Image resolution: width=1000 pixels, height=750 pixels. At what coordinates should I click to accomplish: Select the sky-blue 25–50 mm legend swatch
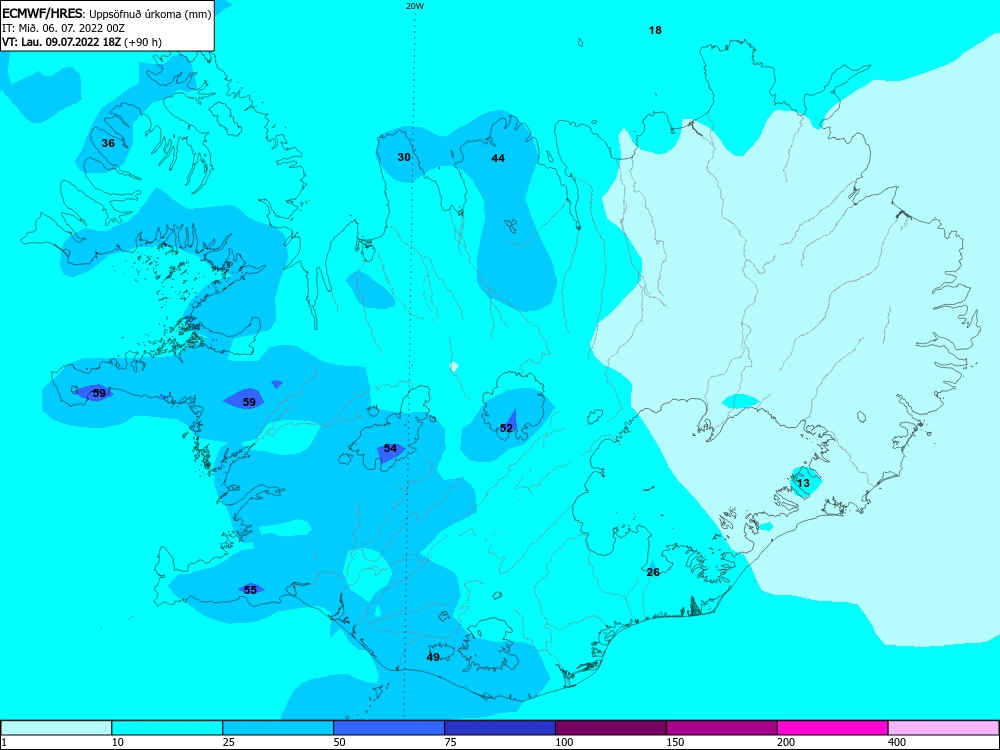point(278,728)
